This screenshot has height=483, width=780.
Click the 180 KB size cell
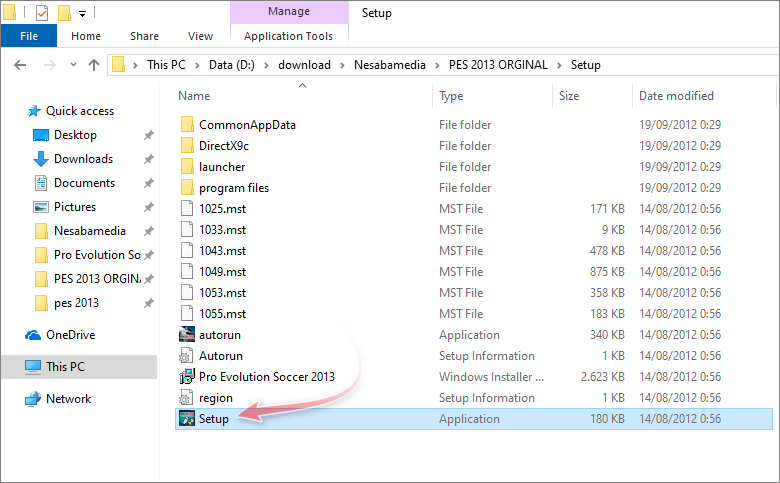pyautogui.click(x=607, y=419)
